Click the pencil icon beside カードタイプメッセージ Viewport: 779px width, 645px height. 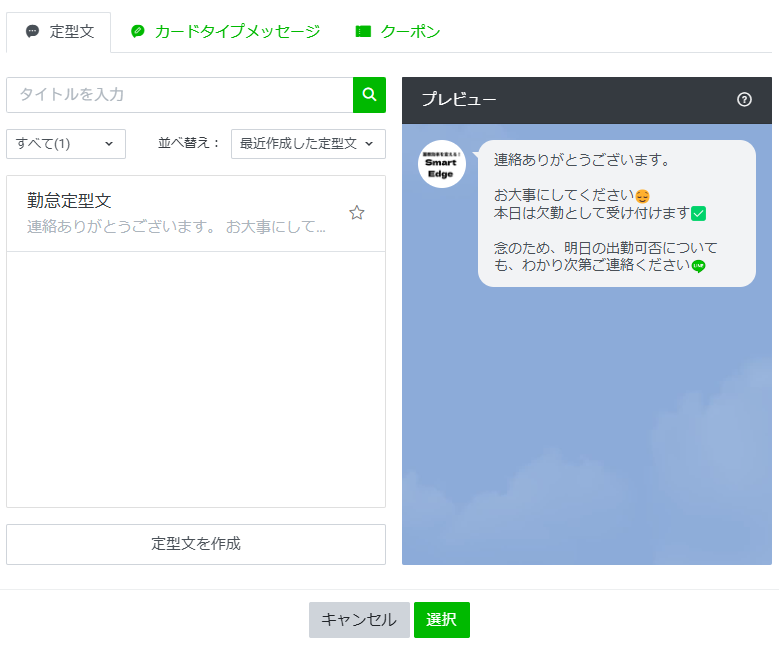point(138,31)
